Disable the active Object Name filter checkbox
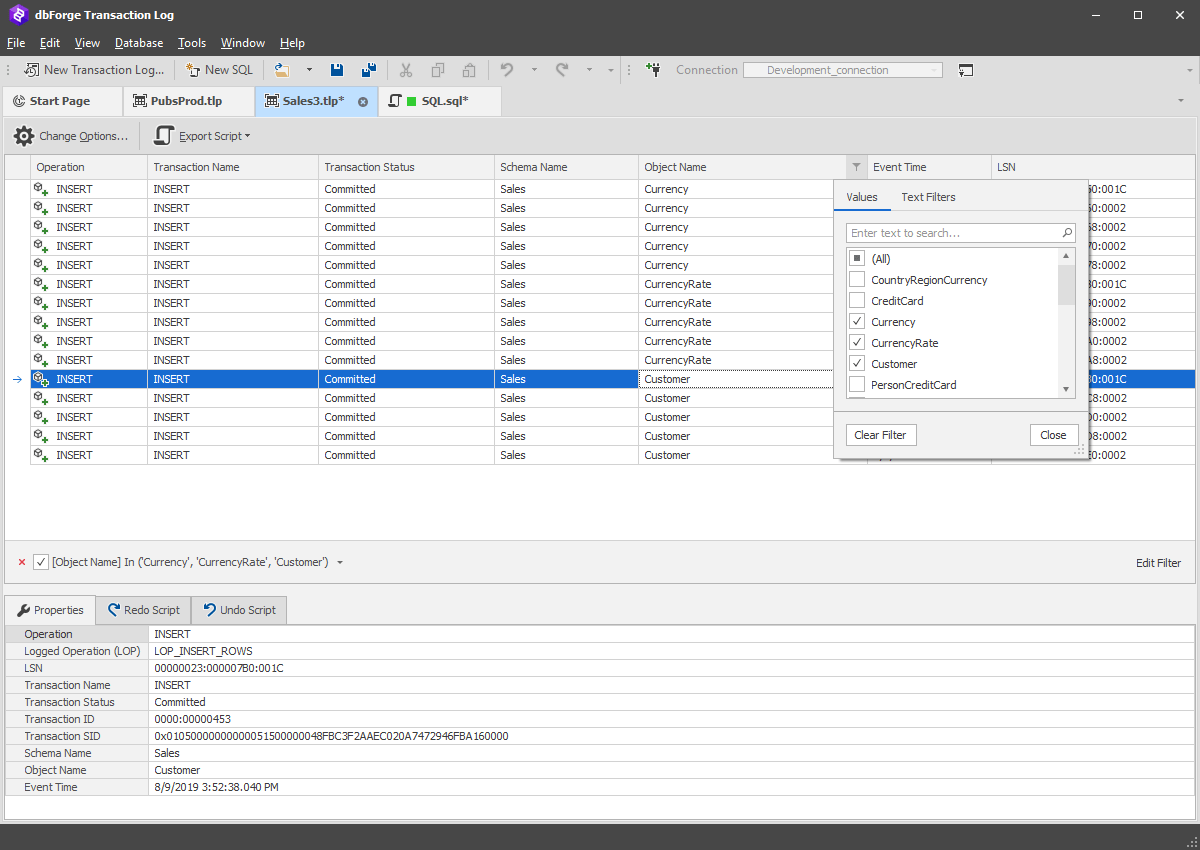The height and width of the screenshot is (850, 1200). 41,562
